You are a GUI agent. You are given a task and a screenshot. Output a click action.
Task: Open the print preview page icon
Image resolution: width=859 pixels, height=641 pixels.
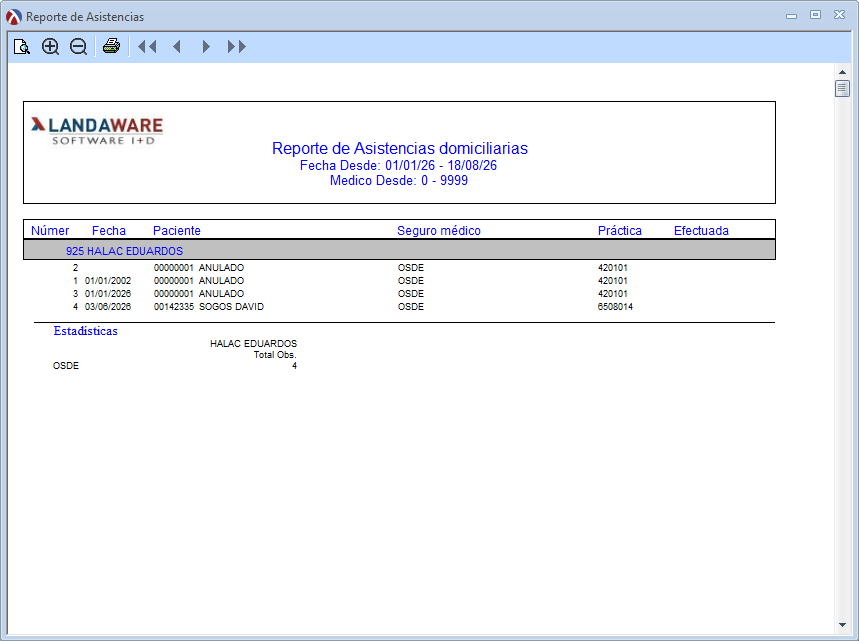(21, 47)
